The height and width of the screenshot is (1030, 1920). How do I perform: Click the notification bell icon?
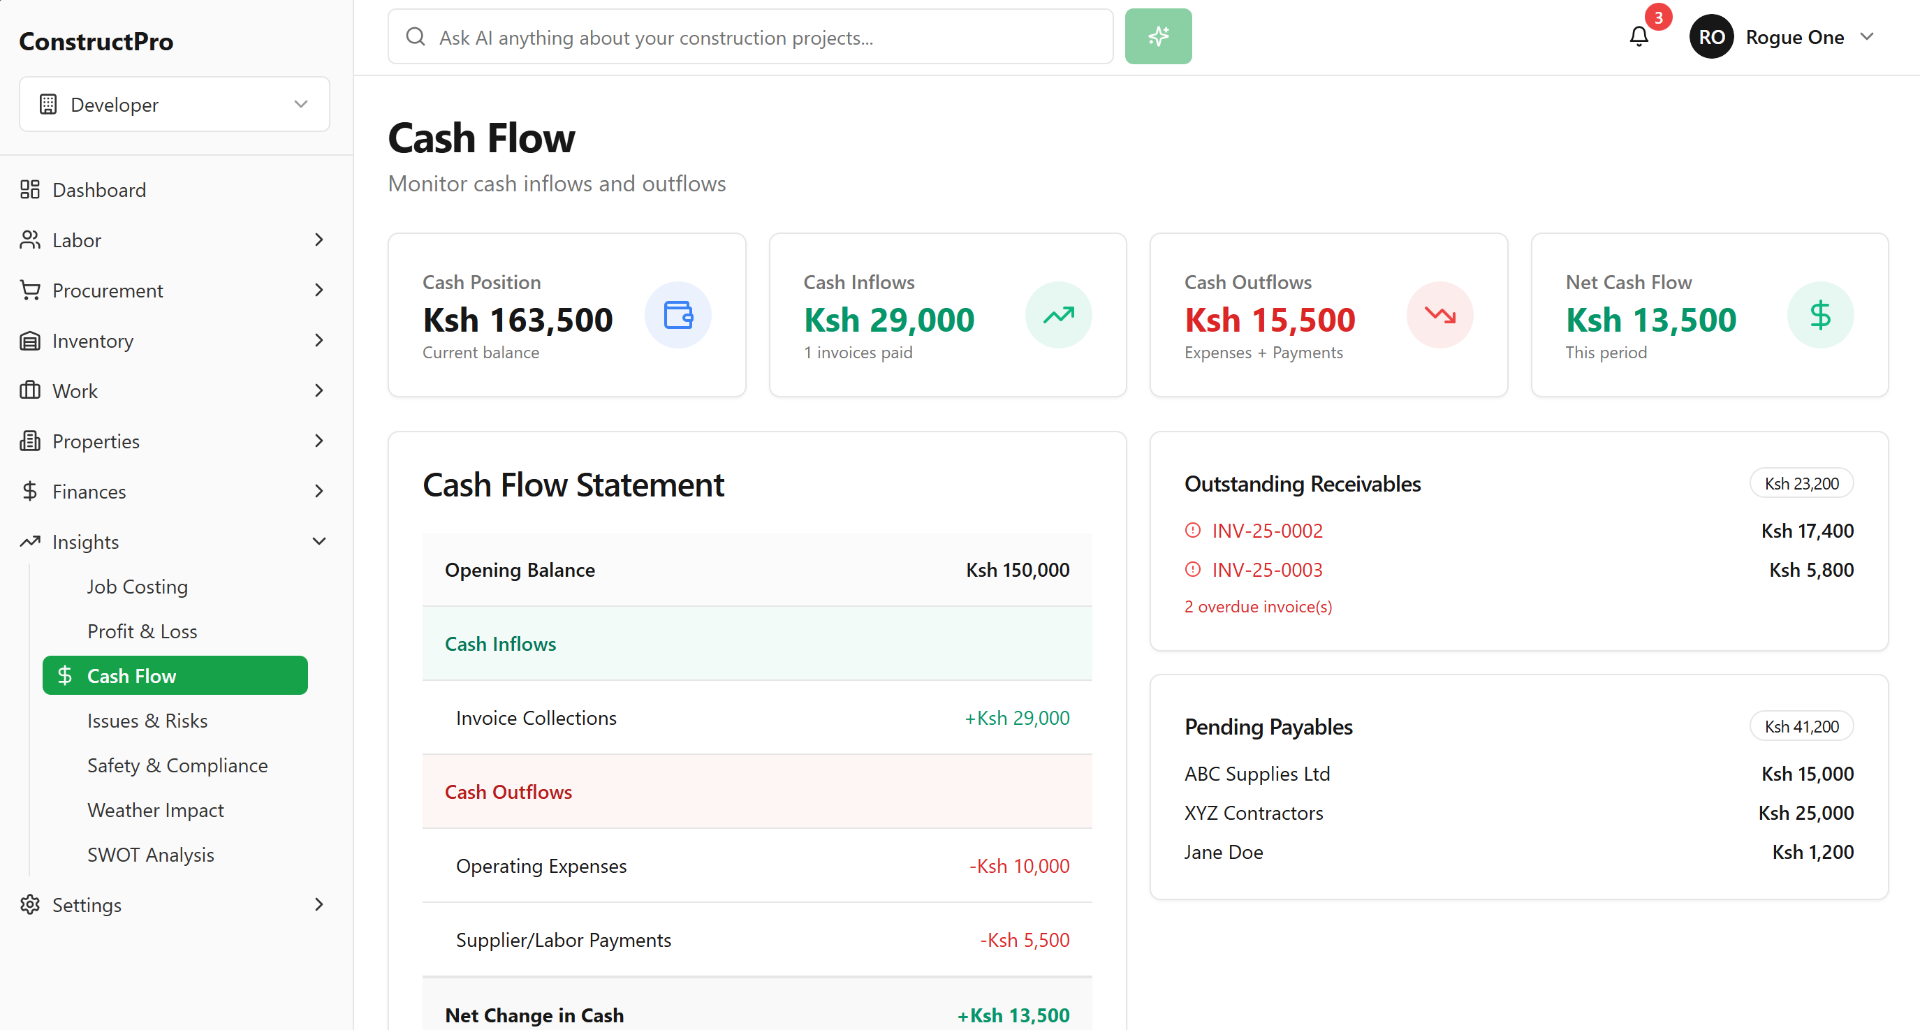pyautogui.click(x=1639, y=36)
